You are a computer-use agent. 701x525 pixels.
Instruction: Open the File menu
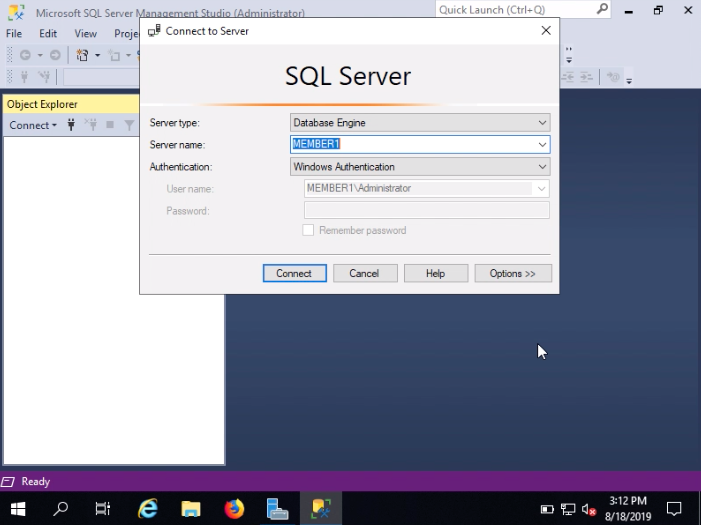pyautogui.click(x=14, y=34)
